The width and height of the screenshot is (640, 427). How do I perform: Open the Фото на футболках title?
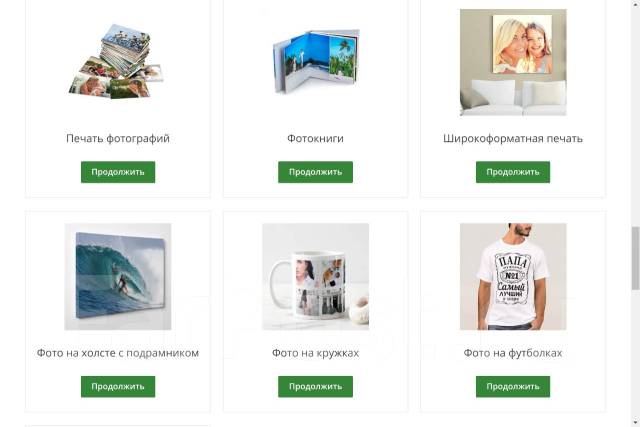[x=513, y=353]
